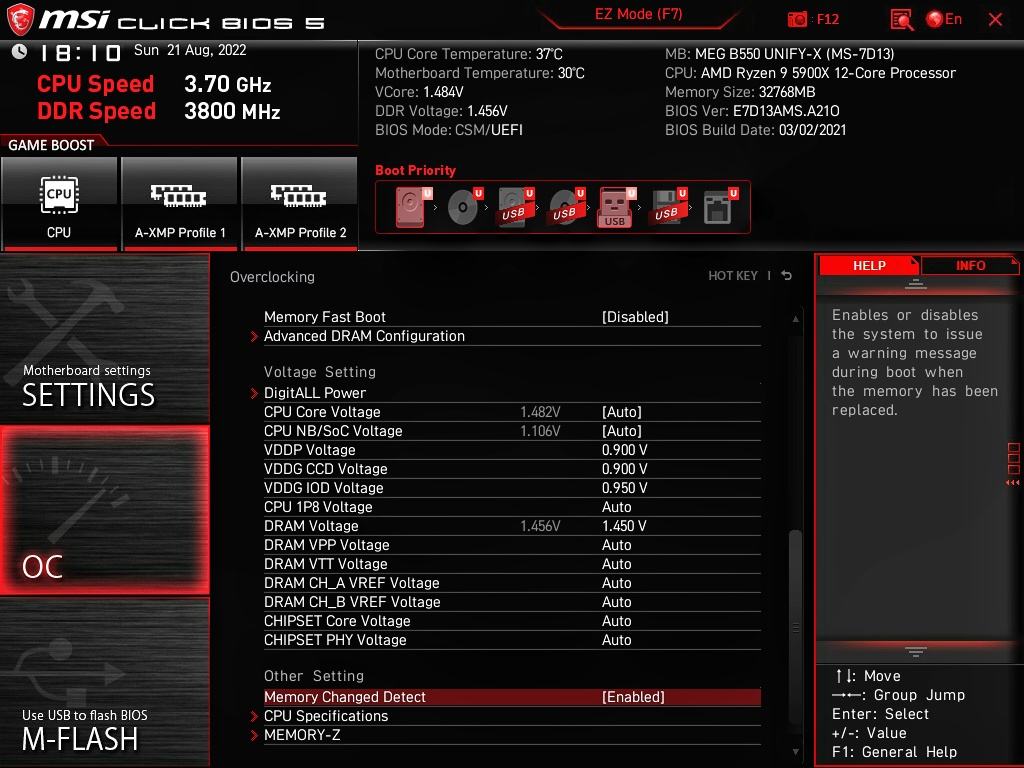Edit VDDP Voltage 0.900 V field
Image resolution: width=1024 pixels, height=768 pixels.
[x=624, y=450]
